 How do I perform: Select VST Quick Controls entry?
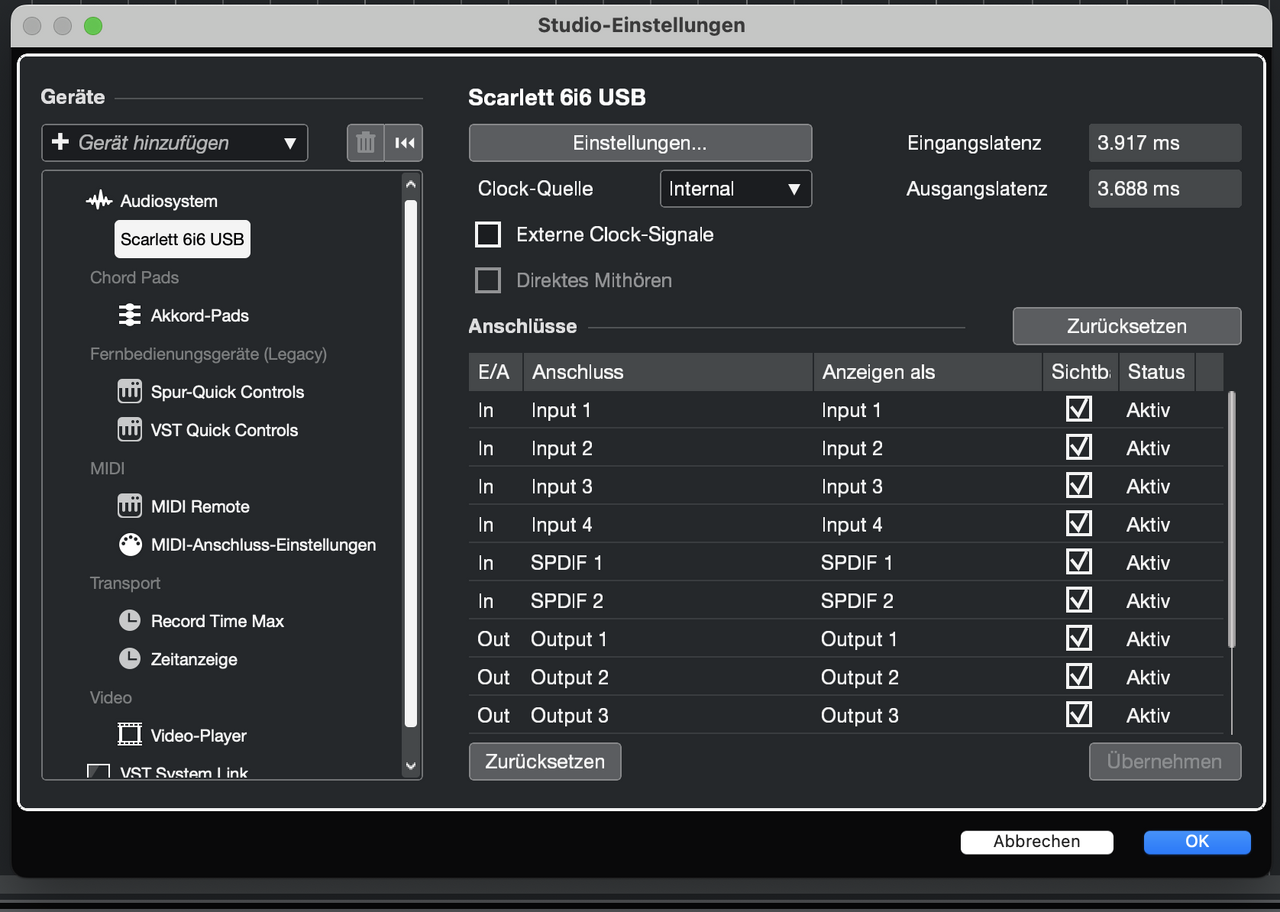point(224,430)
